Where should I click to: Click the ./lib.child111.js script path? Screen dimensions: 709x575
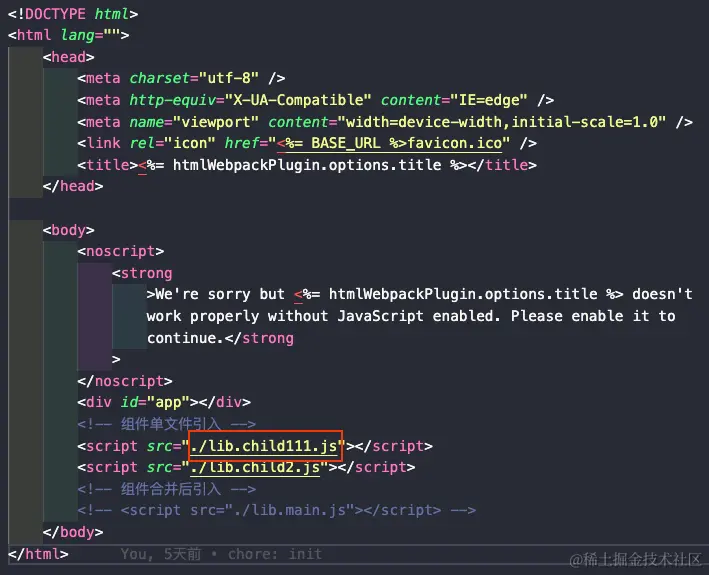click(x=265, y=447)
